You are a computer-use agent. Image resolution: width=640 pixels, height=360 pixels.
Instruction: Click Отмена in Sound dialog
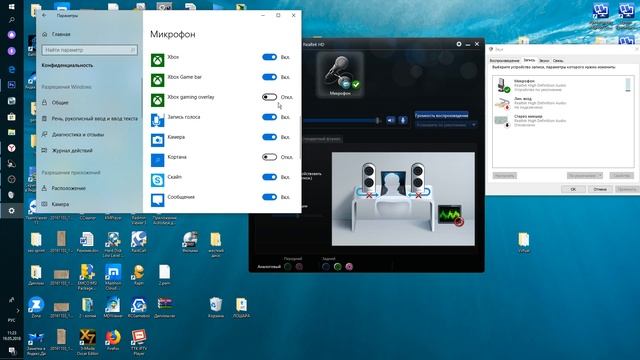[x=600, y=189]
